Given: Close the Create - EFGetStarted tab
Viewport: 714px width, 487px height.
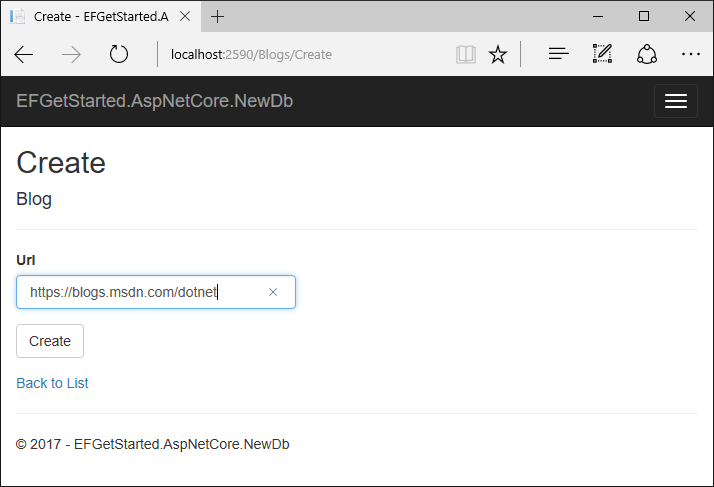Looking at the screenshot, I should tap(187, 16).
